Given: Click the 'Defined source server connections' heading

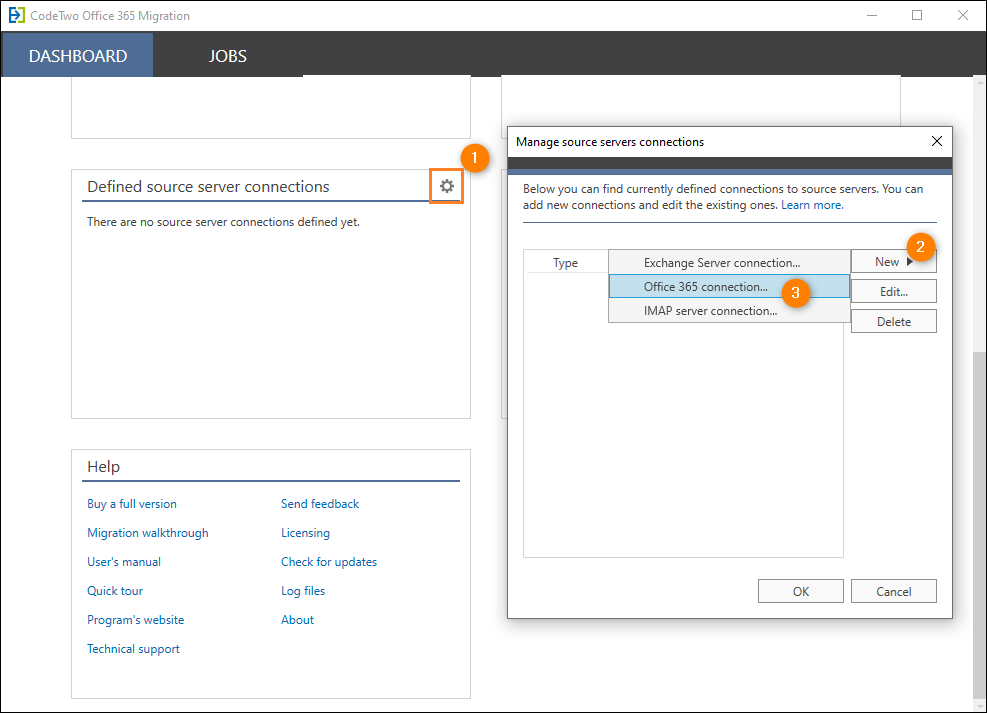Looking at the screenshot, I should [x=208, y=186].
